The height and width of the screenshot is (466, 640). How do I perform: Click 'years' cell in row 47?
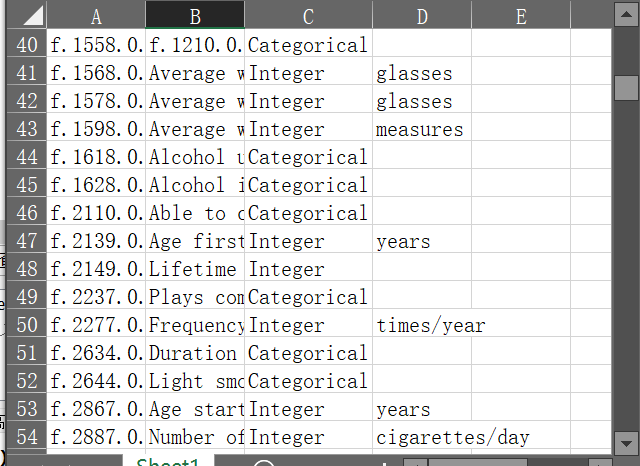tap(422, 241)
